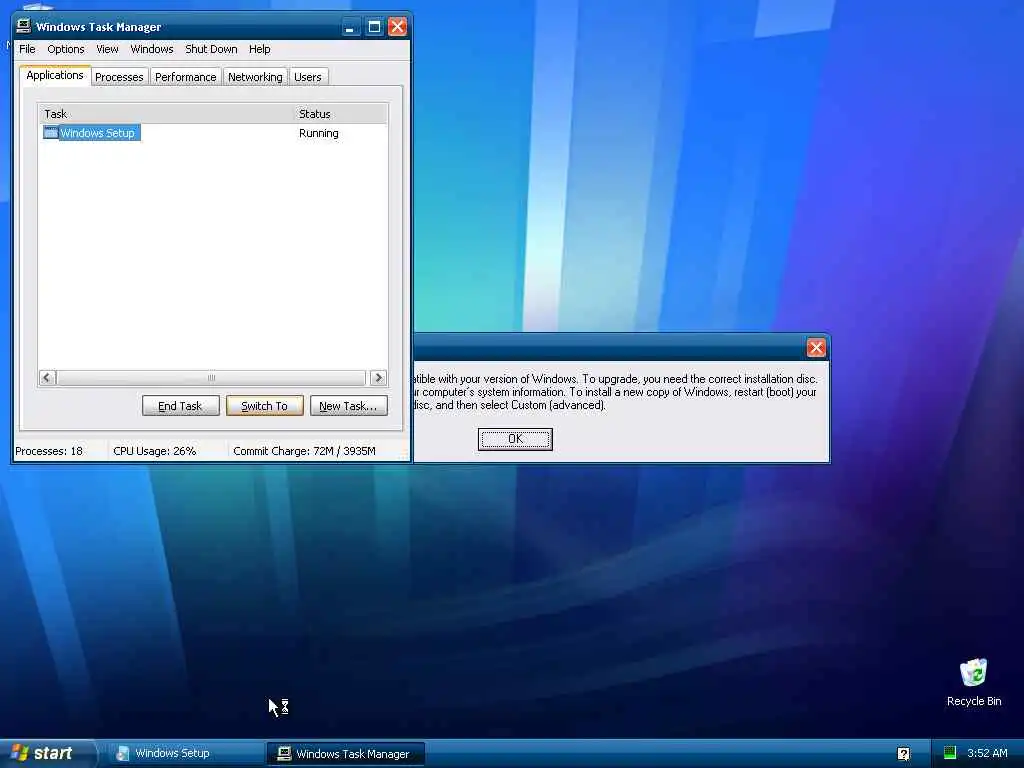1024x768 pixels.
Task: Click the horizontal scrollbar thumb in task list
Action: click(x=211, y=377)
